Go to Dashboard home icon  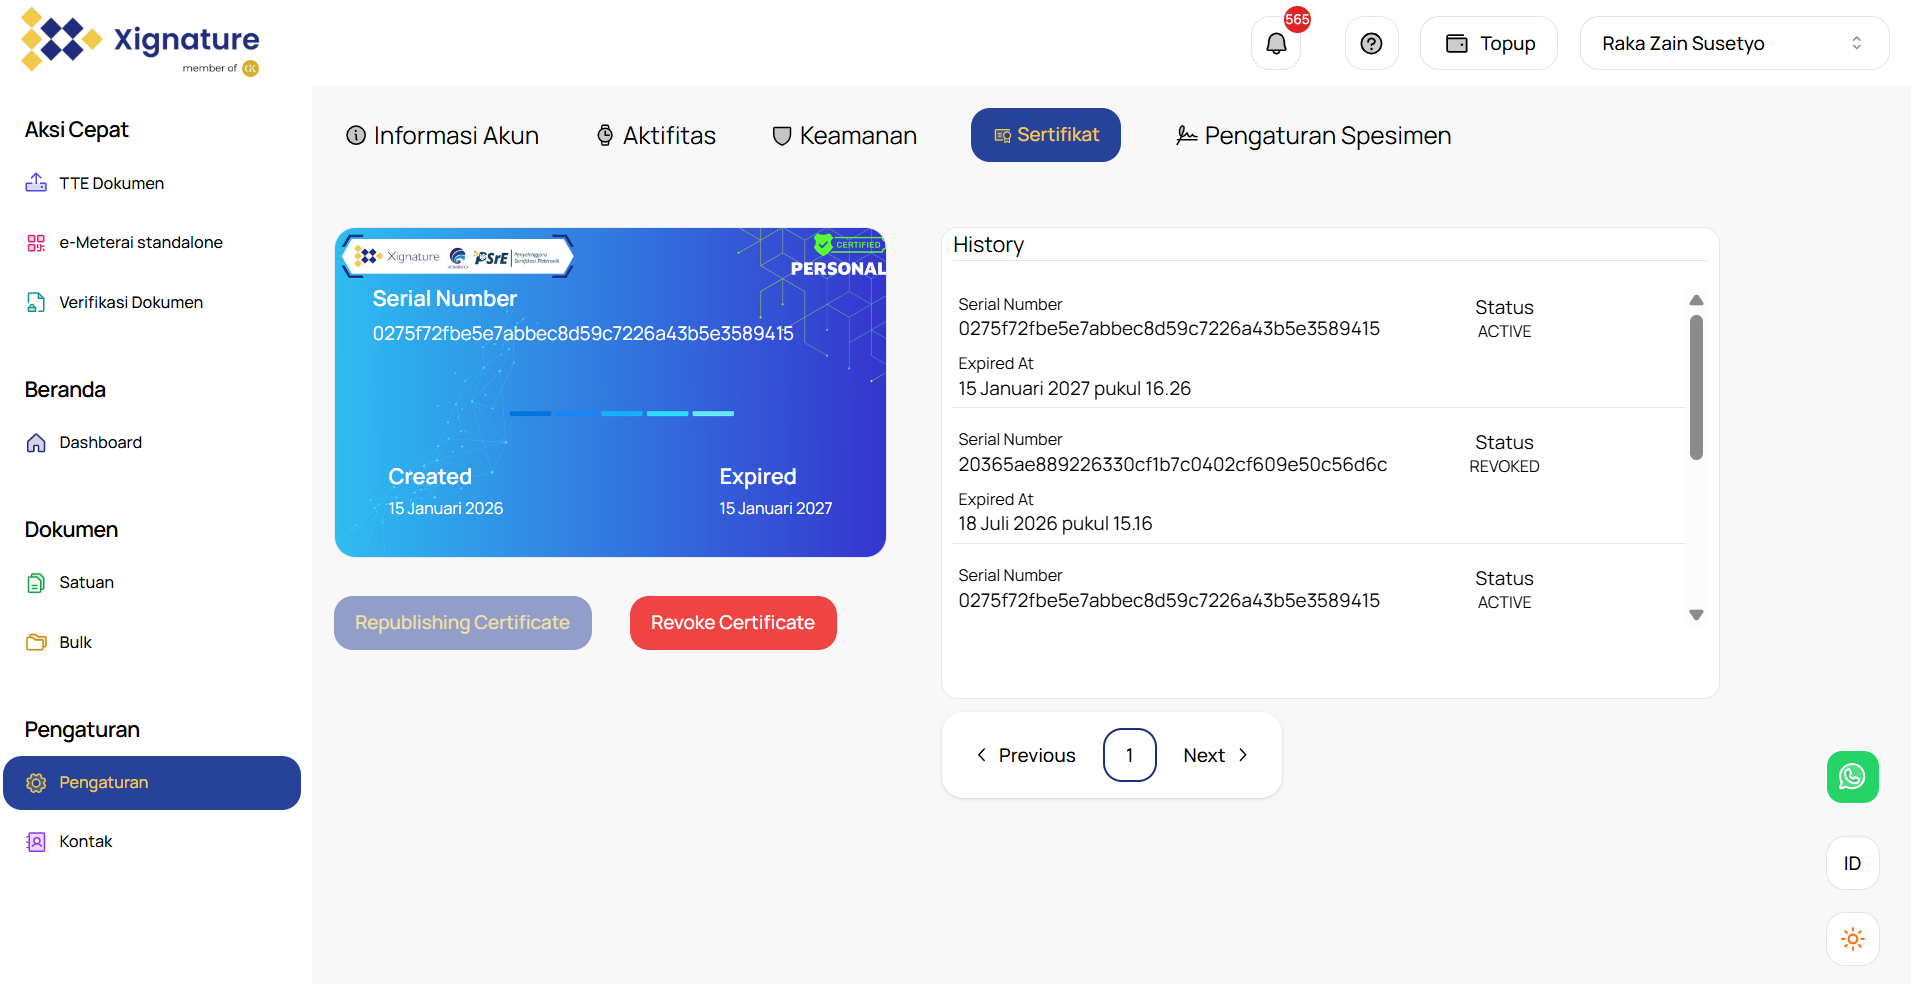[36, 443]
